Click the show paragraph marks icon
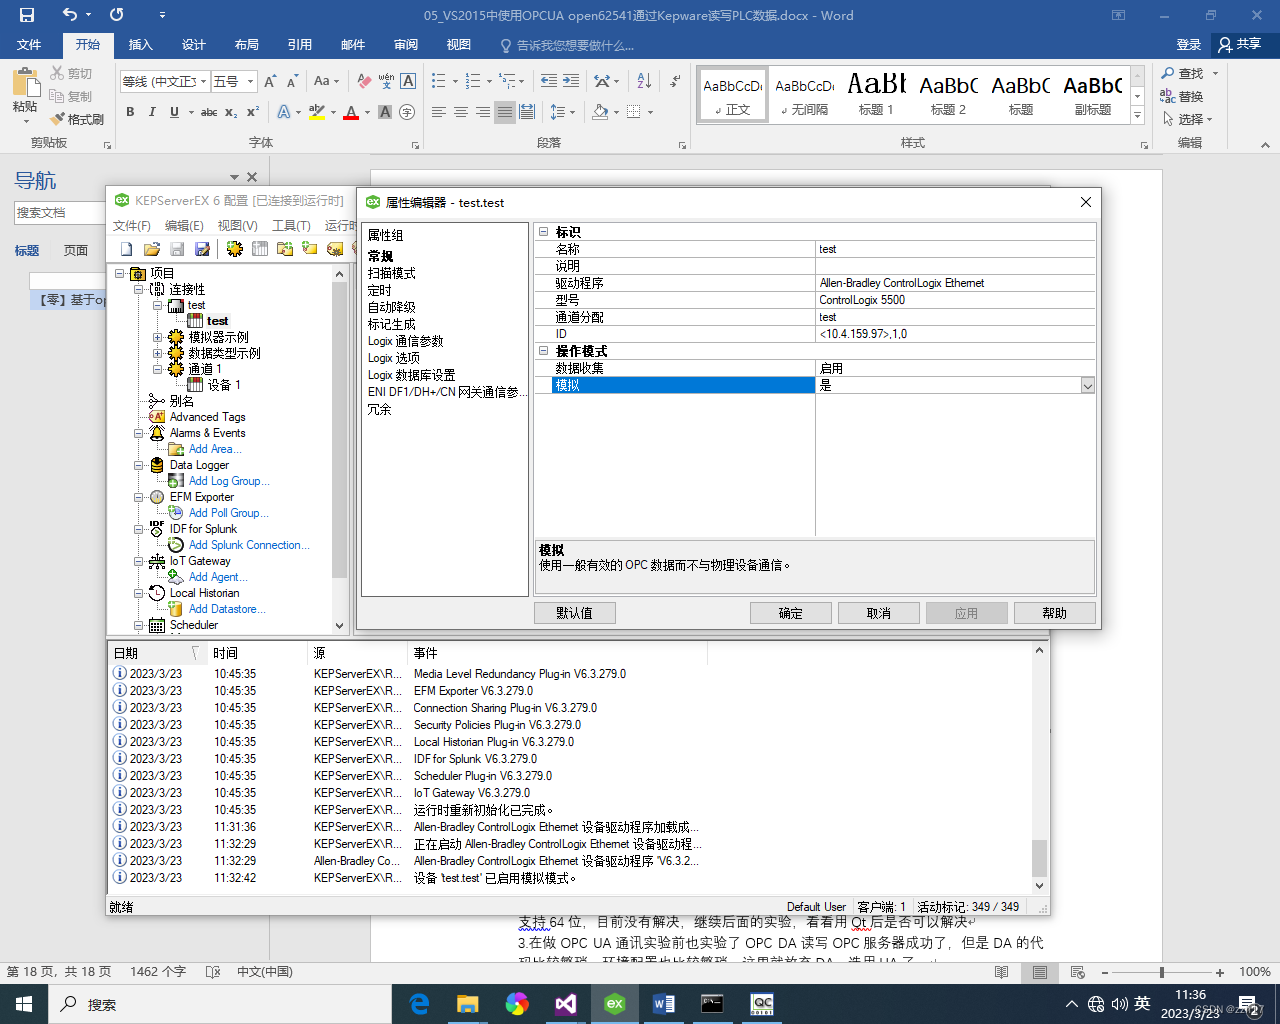 pos(676,81)
